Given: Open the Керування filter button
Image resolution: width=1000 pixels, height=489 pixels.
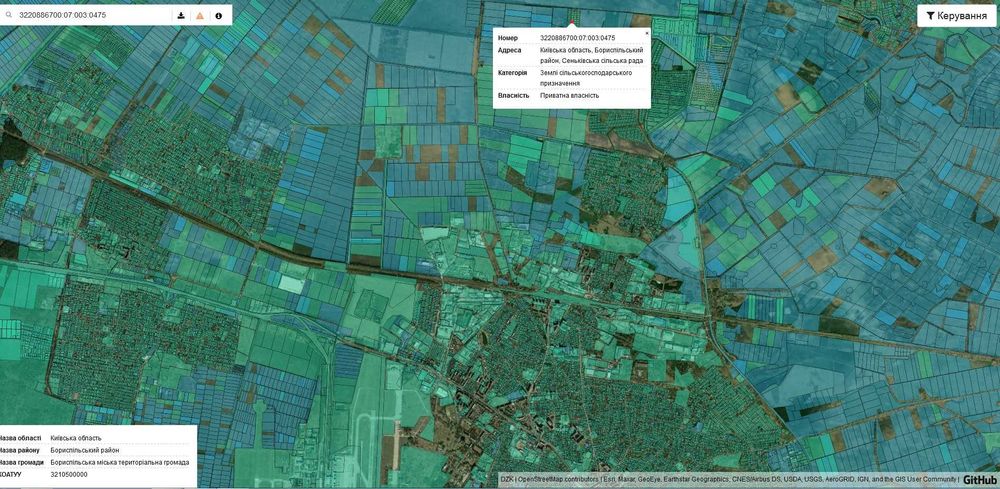Looking at the screenshot, I should click(x=956, y=15).
